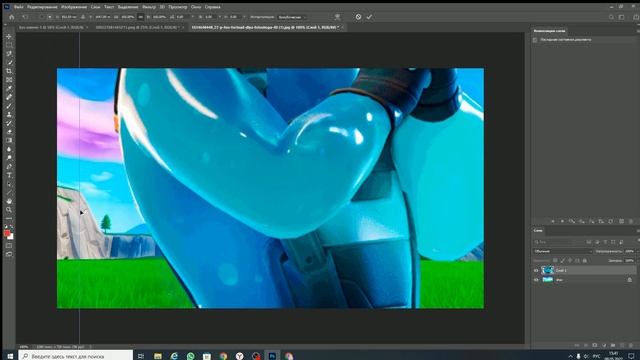Open the blend mode dropdown Обычные
The image size is (640, 360).
[562, 251]
